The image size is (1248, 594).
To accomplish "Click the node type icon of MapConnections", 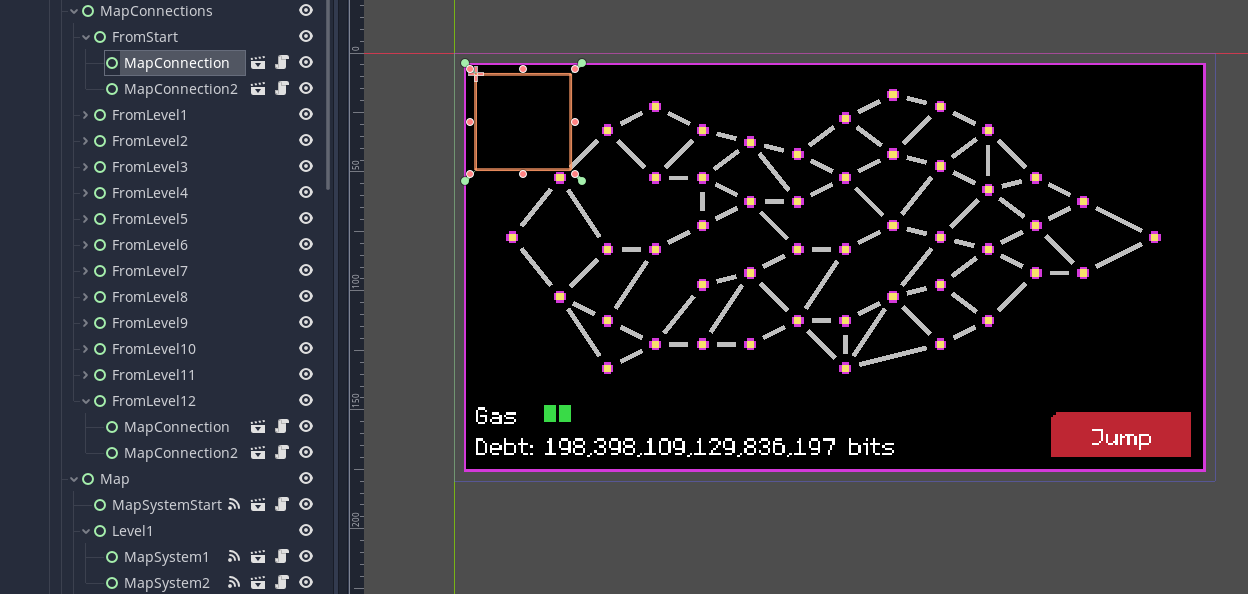I will pyautogui.click(x=88, y=11).
